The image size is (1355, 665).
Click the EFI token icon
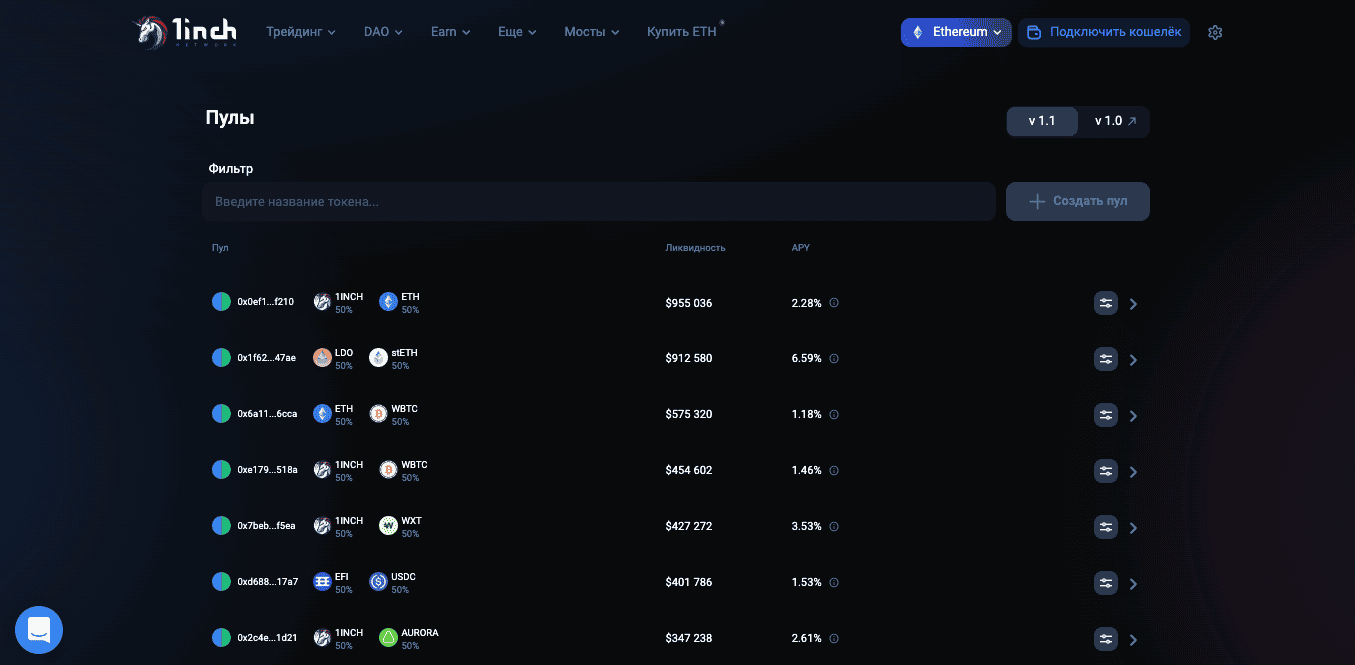[x=322, y=582]
